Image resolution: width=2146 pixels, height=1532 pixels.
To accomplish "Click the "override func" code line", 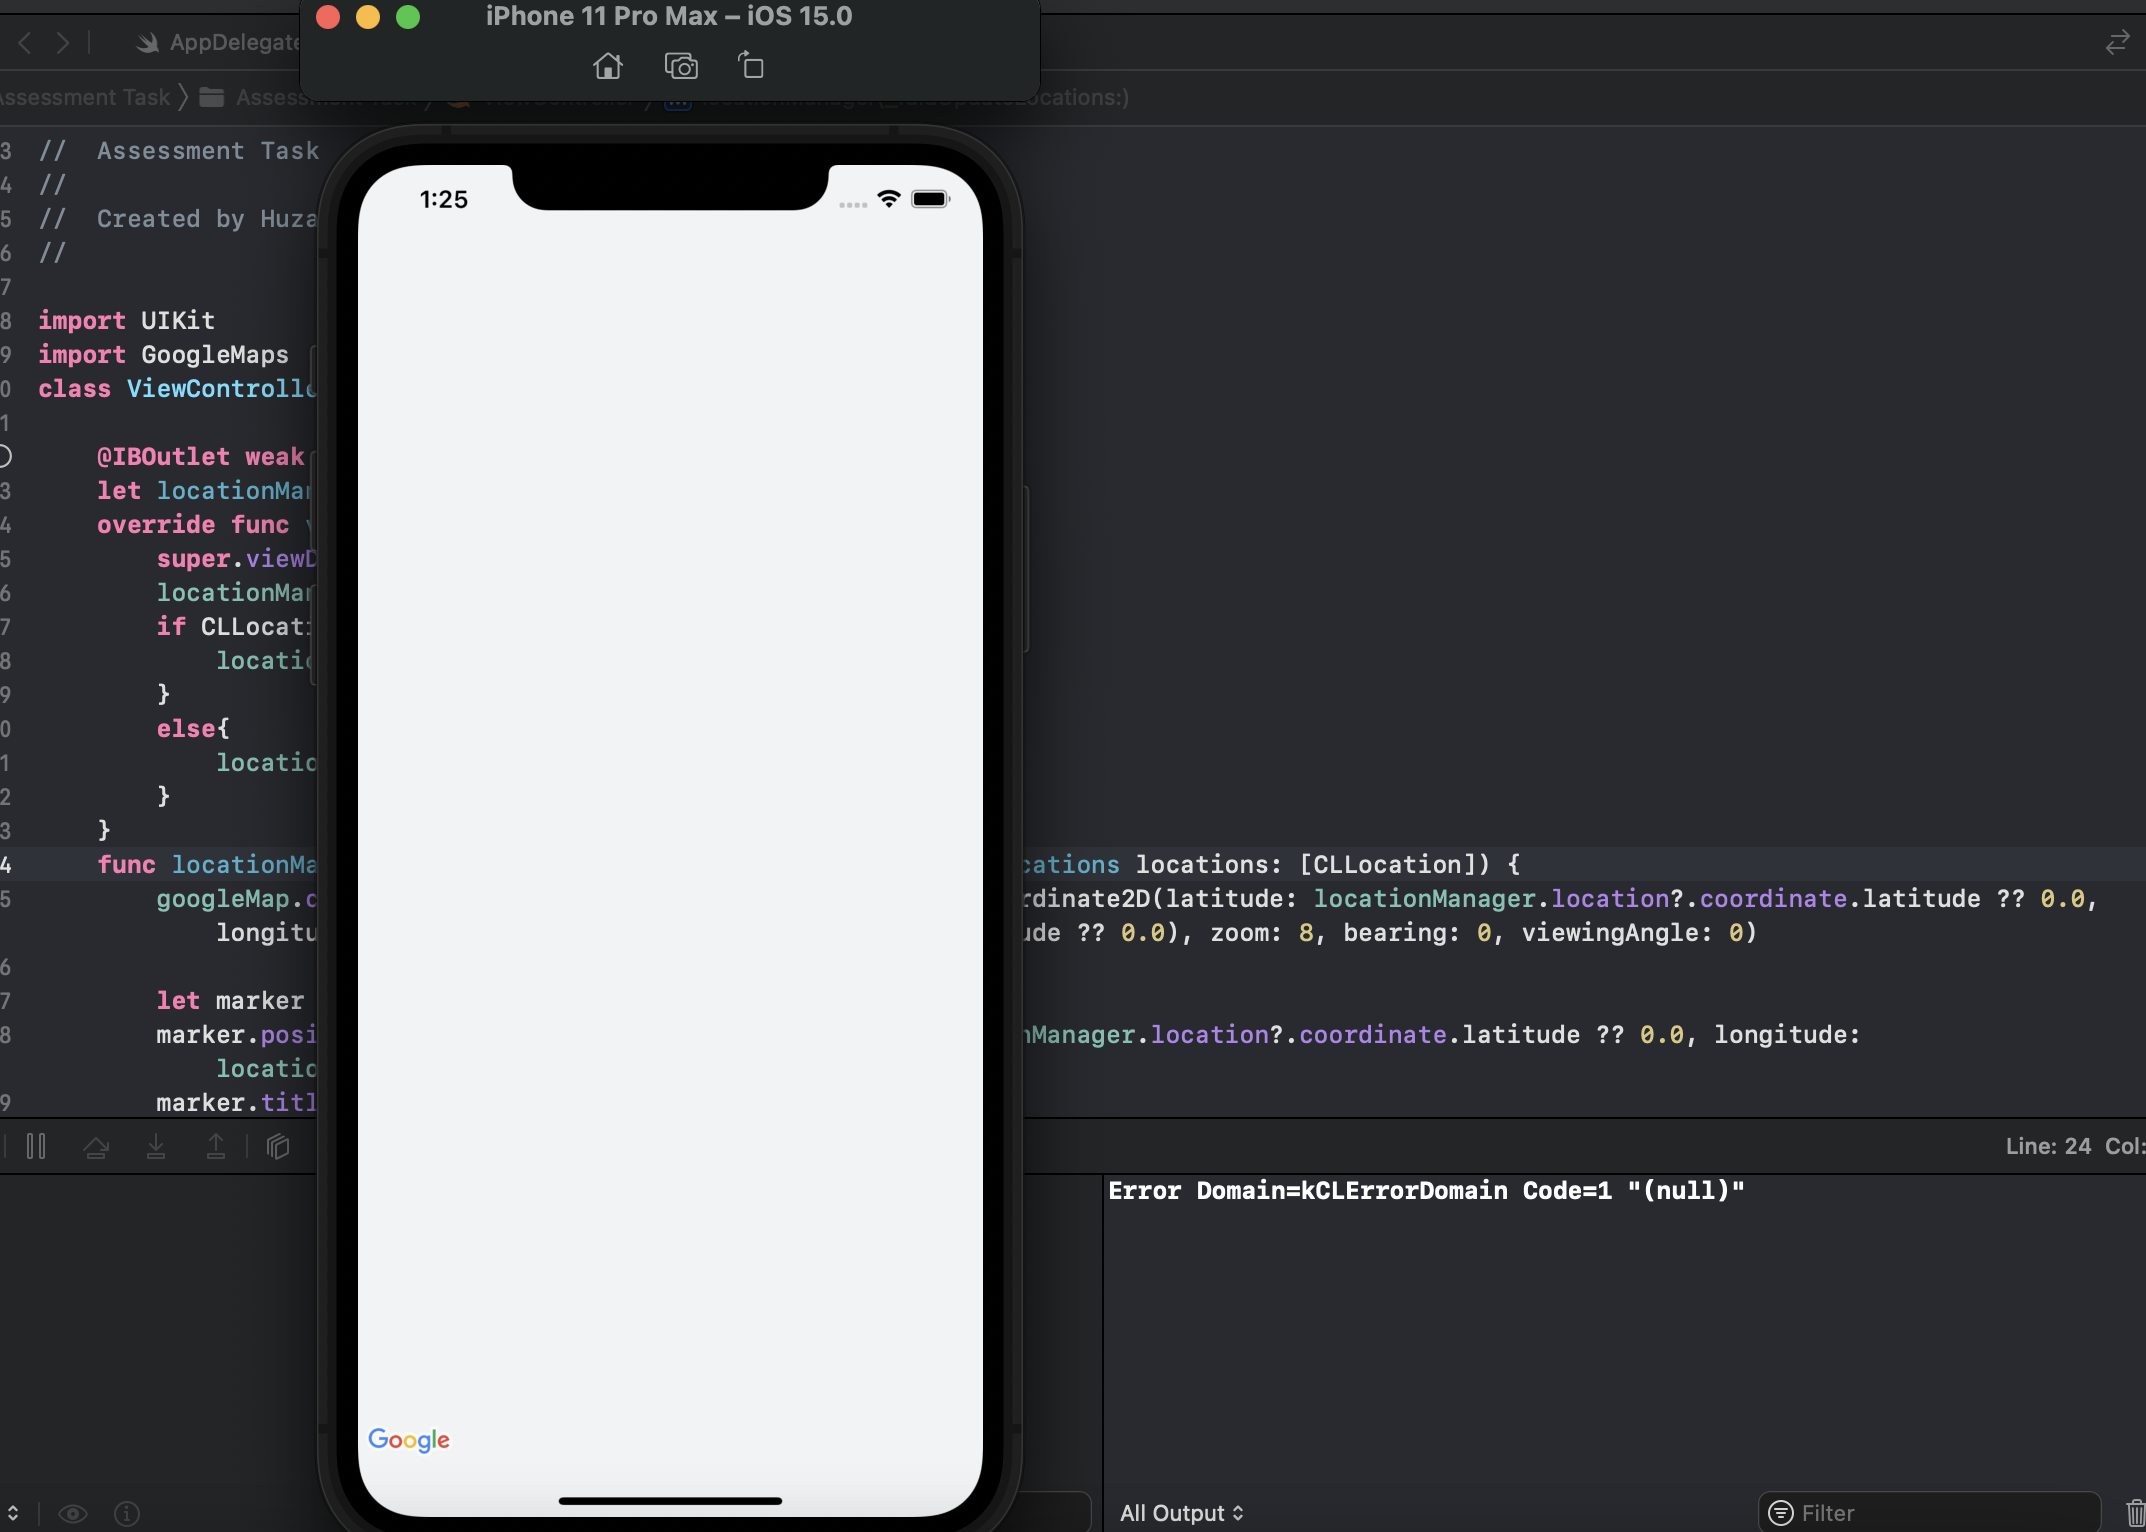I will 193,524.
